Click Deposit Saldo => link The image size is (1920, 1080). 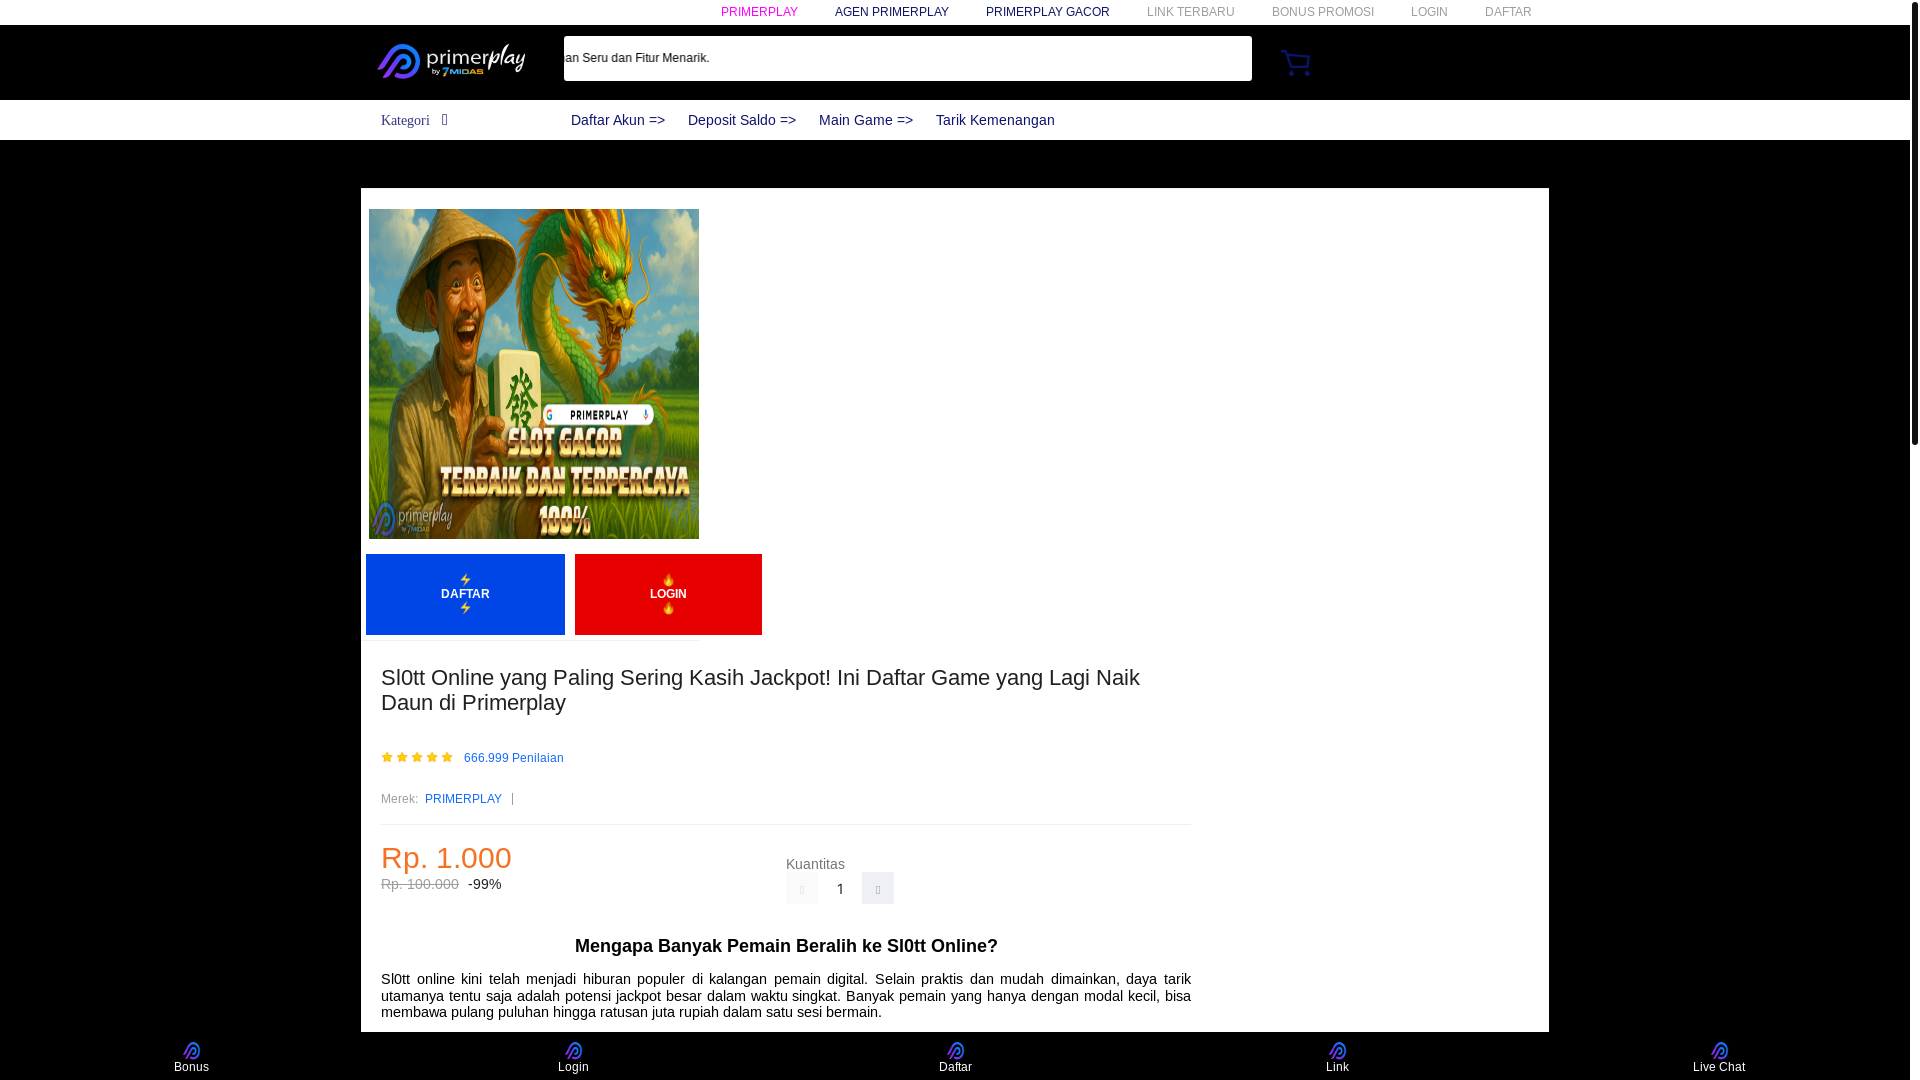click(x=742, y=120)
